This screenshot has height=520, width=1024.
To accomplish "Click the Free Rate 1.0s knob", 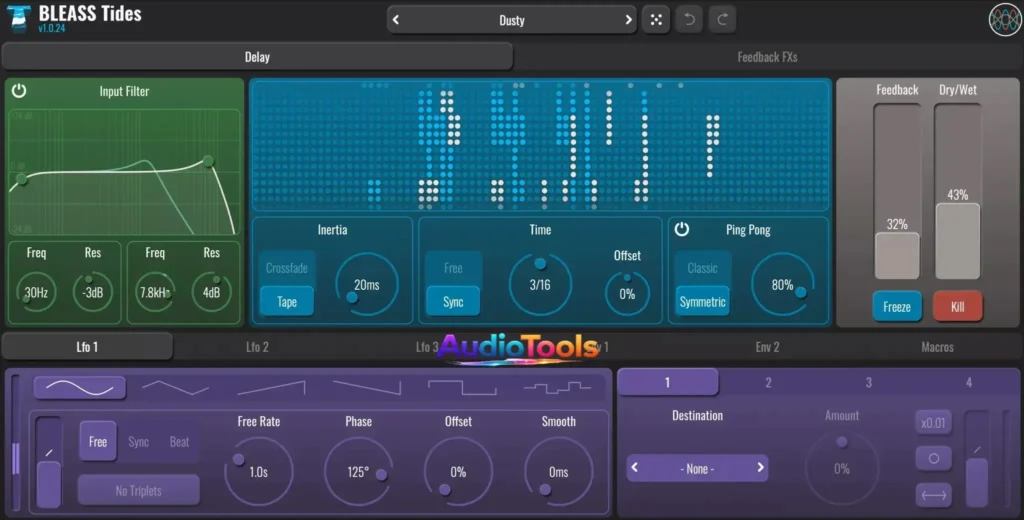I will 259,472.
